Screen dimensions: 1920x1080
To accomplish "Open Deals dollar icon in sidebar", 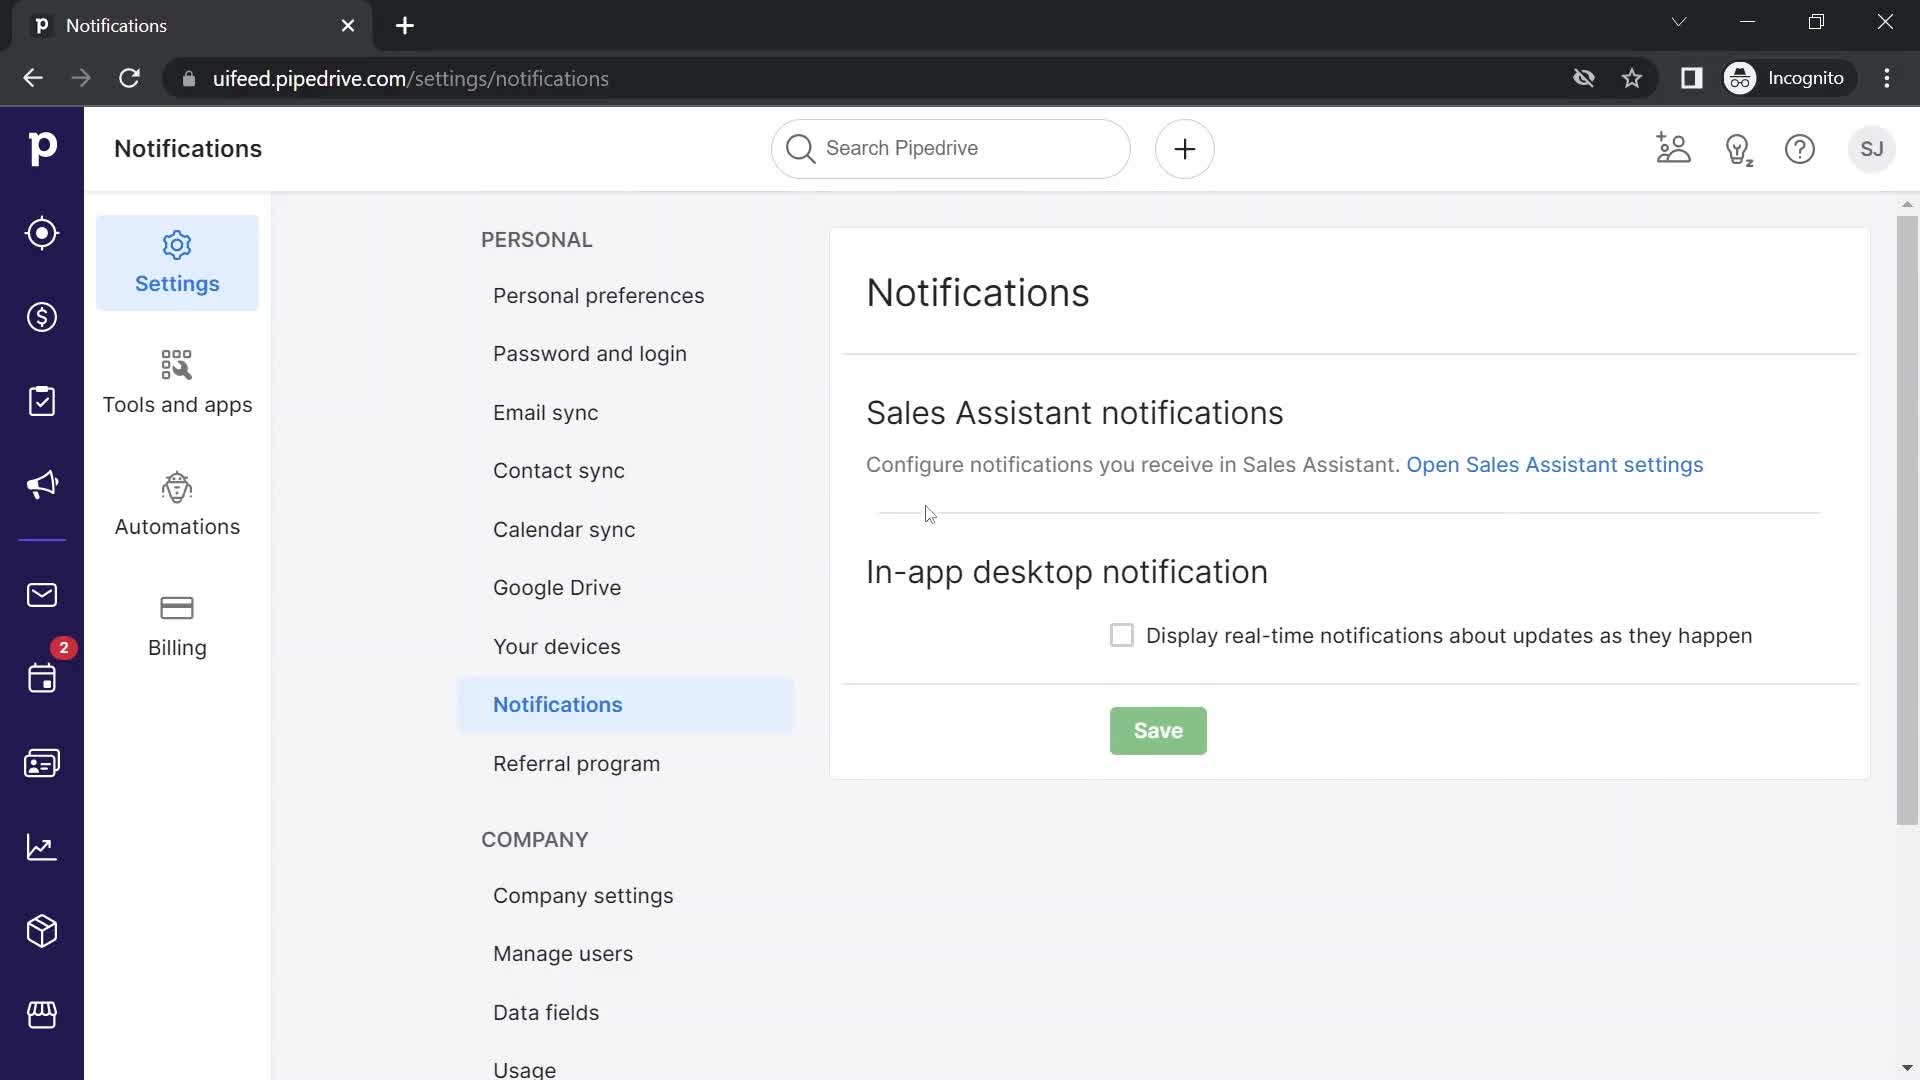I will pos(42,317).
